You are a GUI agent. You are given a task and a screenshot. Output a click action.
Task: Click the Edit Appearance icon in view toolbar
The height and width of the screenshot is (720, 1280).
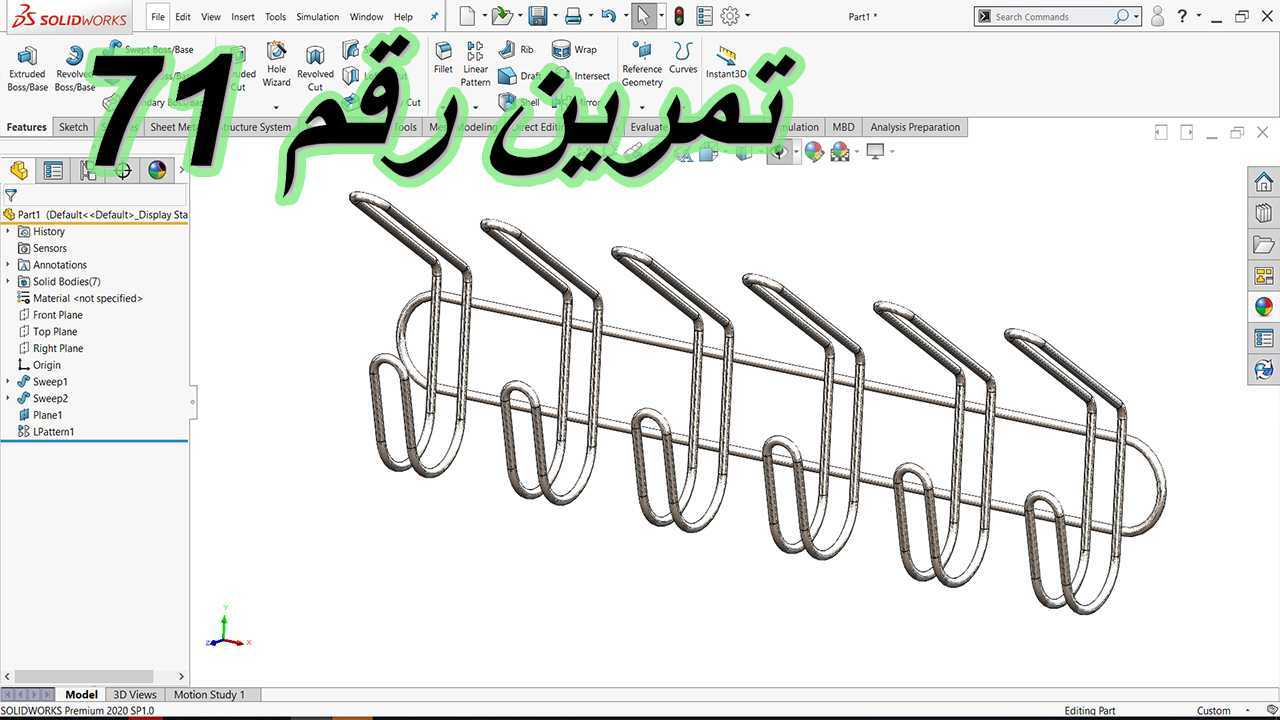(x=814, y=151)
